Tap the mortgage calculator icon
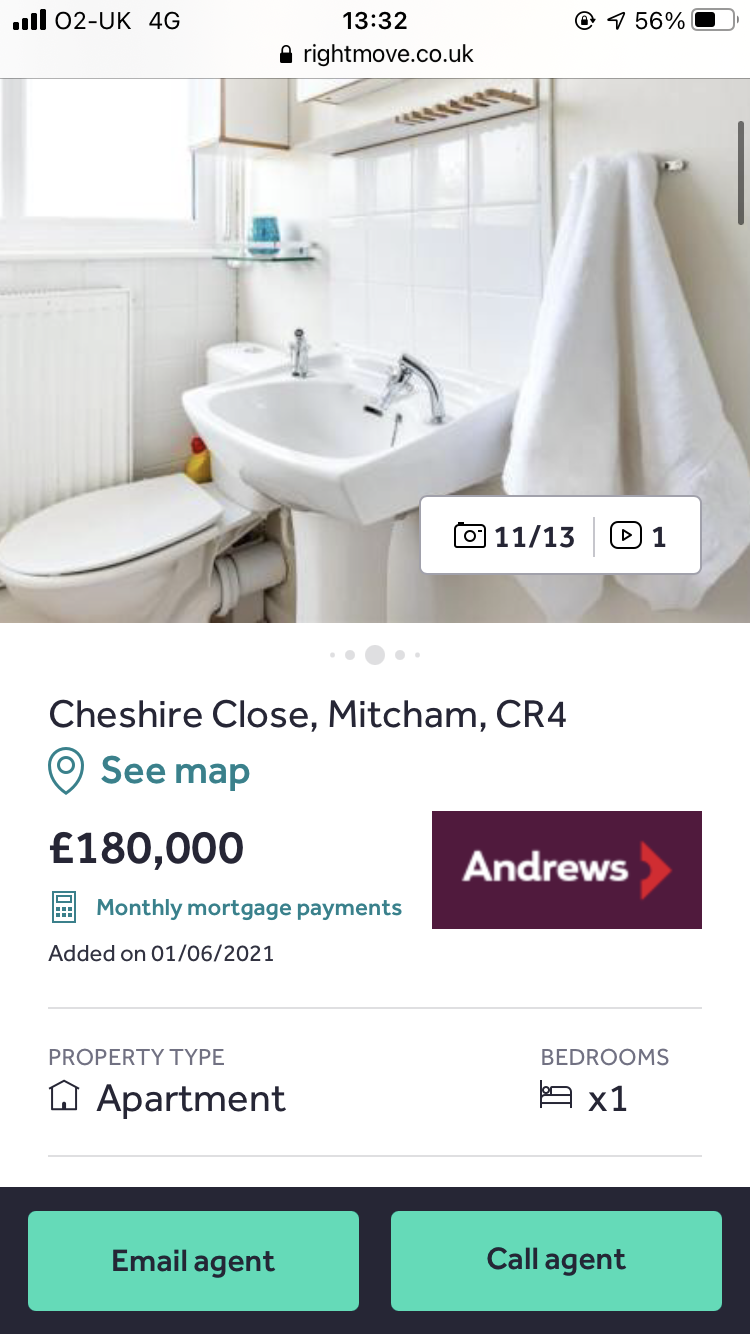 click(x=64, y=908)
